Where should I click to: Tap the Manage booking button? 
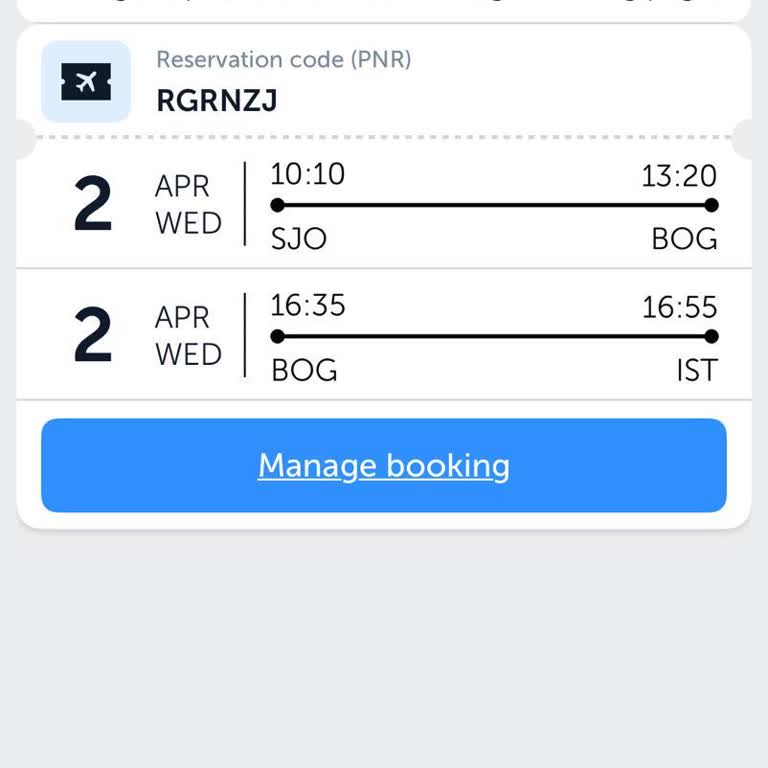(x=384, y=466)
